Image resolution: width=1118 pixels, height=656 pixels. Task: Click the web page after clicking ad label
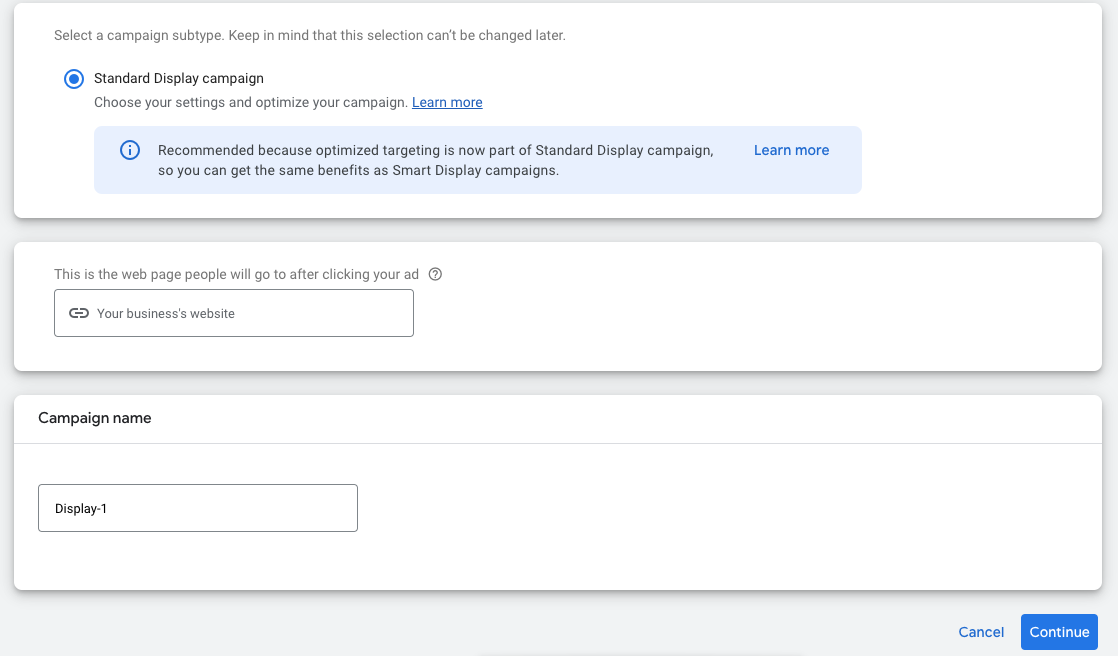tap(236, 274)
